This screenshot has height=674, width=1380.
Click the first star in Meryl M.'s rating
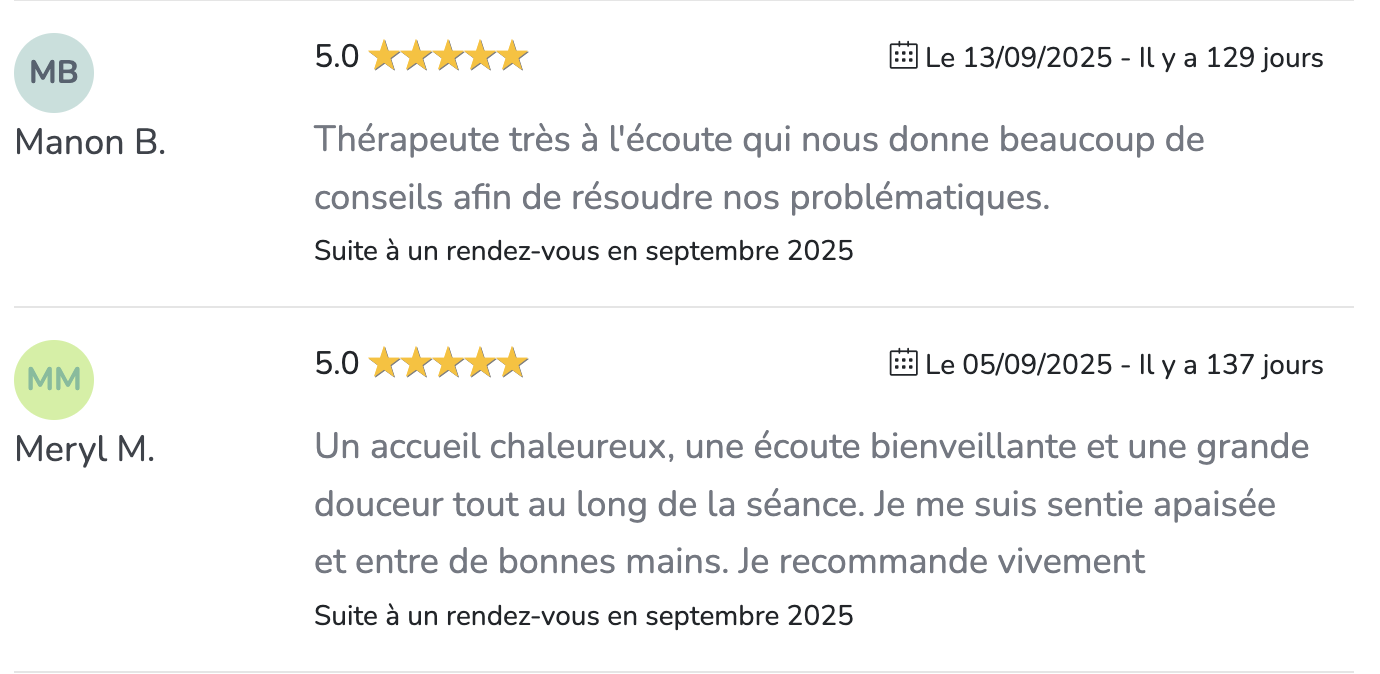pos(385,364)
